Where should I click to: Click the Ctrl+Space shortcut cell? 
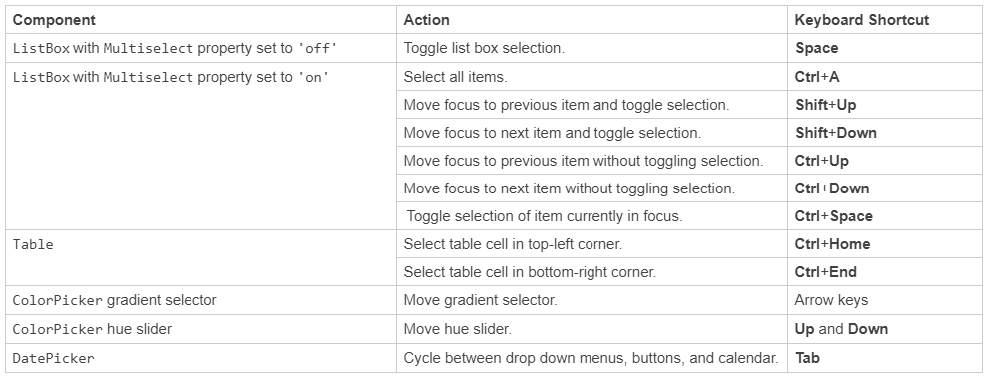[x=885, y=216]
